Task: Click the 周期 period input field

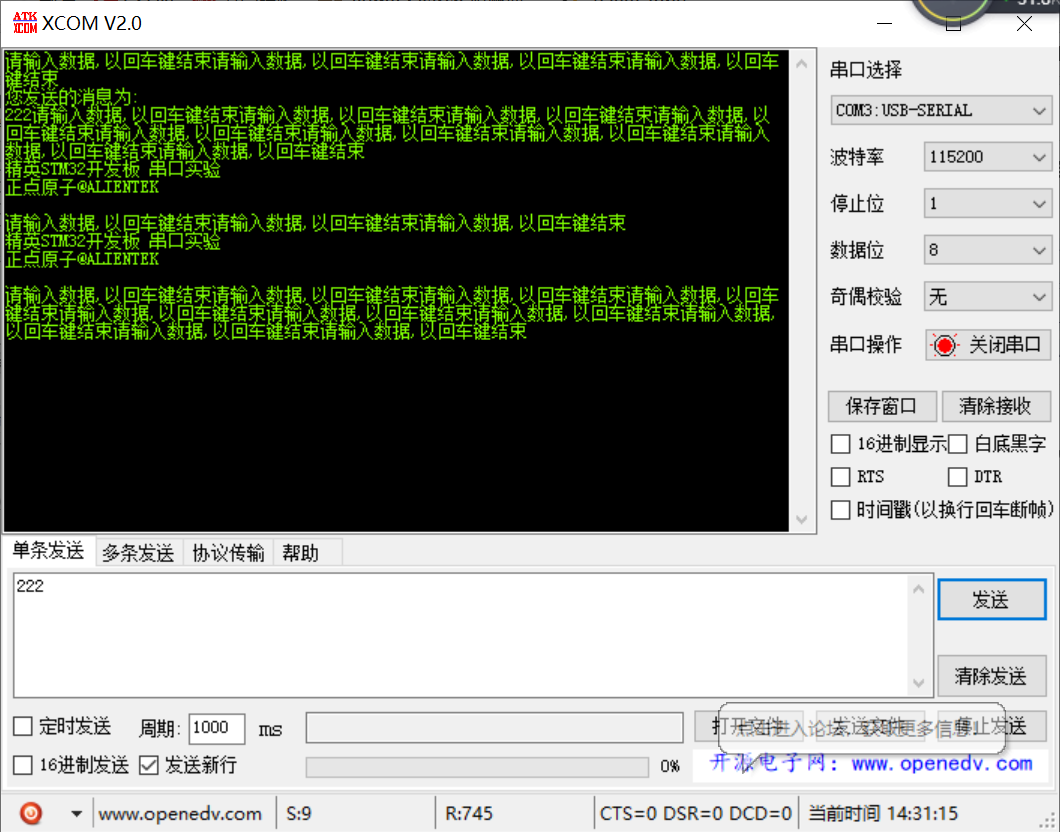Action: click(216, 728)
